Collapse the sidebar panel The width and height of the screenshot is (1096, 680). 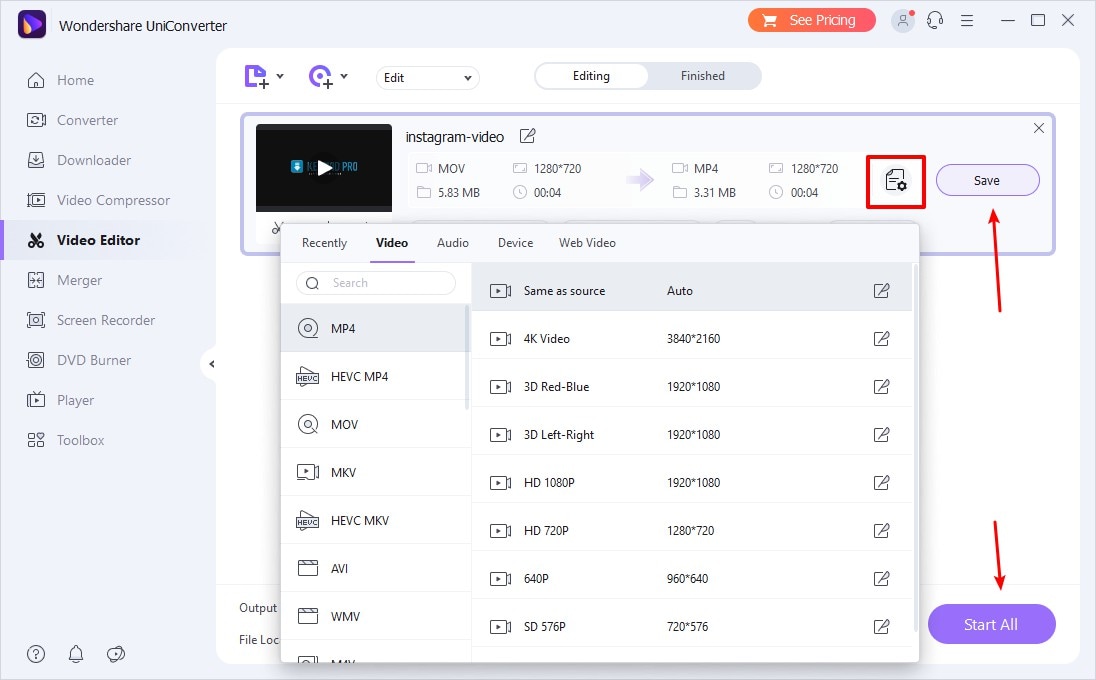pos(211,363)
